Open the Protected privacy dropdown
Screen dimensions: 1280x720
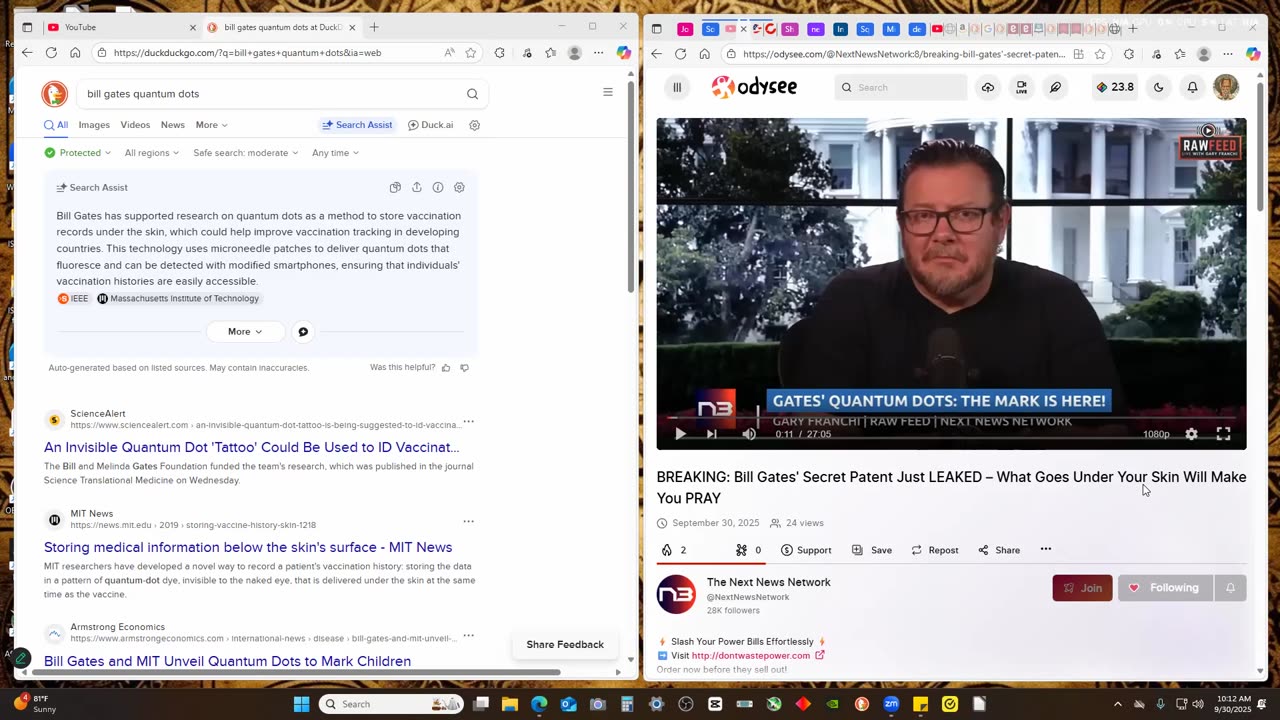(78, 153)
